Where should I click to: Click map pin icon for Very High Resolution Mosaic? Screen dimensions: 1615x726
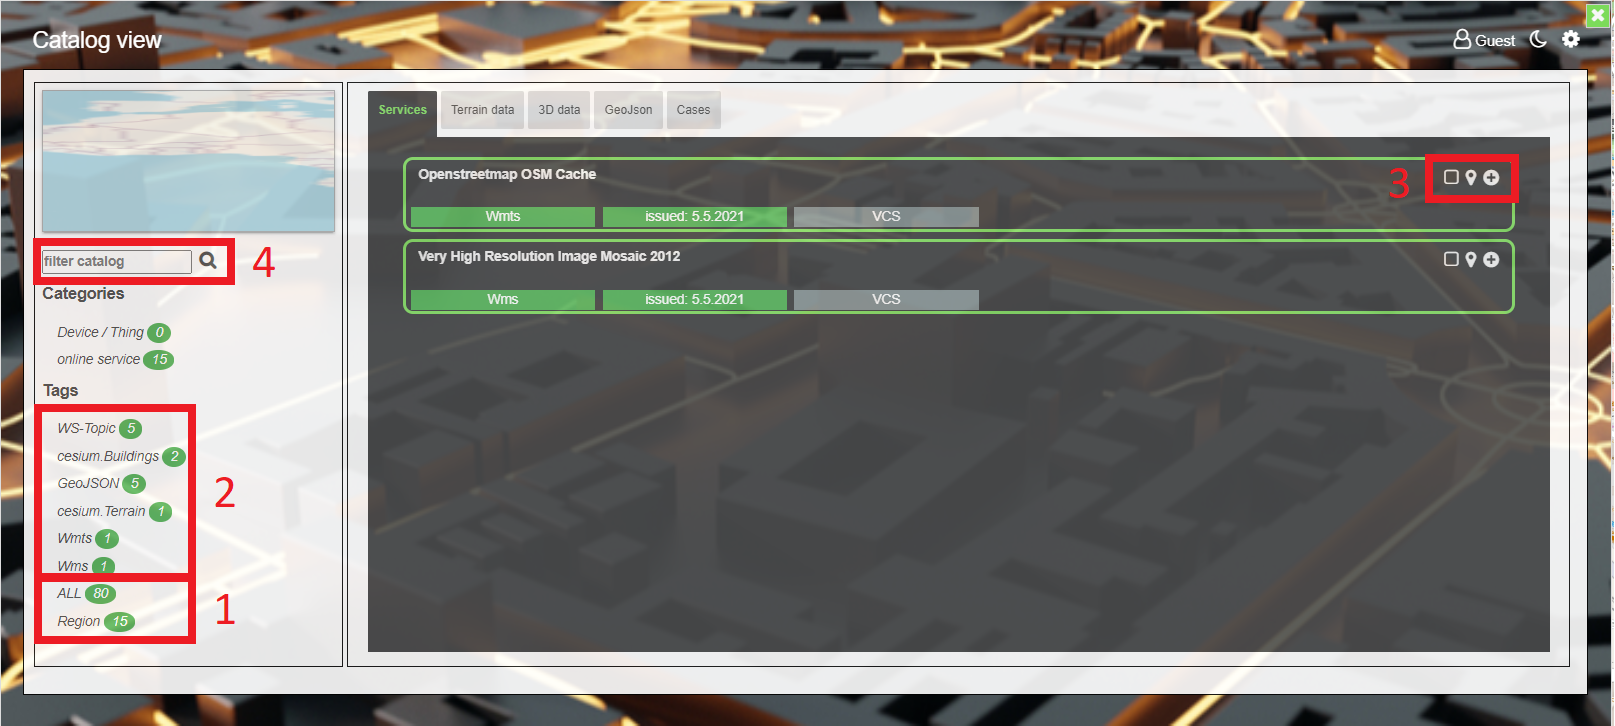pos(1471,260)
